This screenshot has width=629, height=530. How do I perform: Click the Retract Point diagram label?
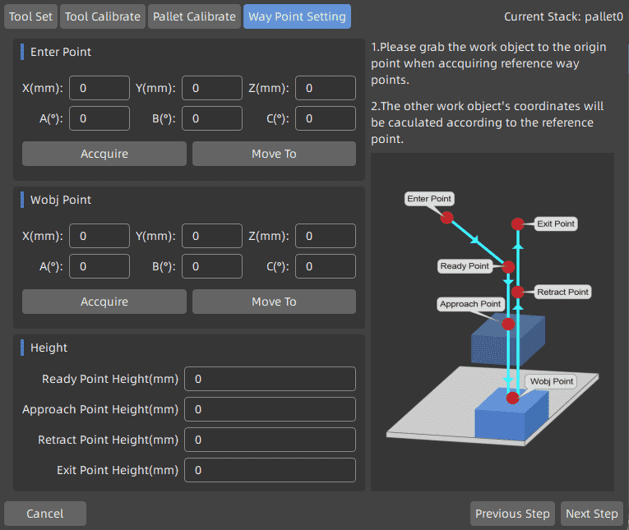562,292
